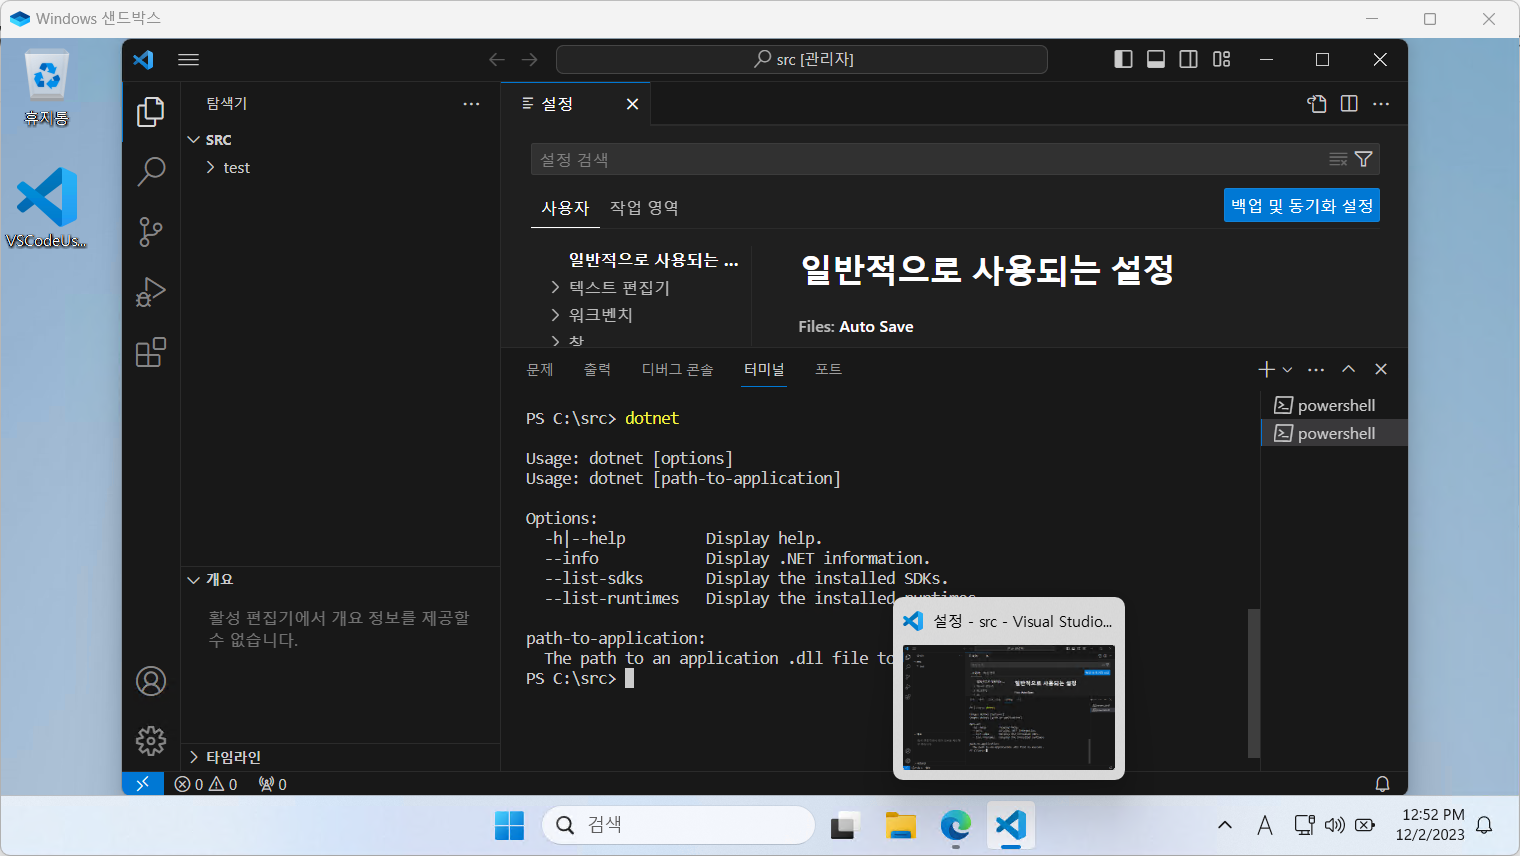Open notifications bell in status bar

tap(1382, 784)
